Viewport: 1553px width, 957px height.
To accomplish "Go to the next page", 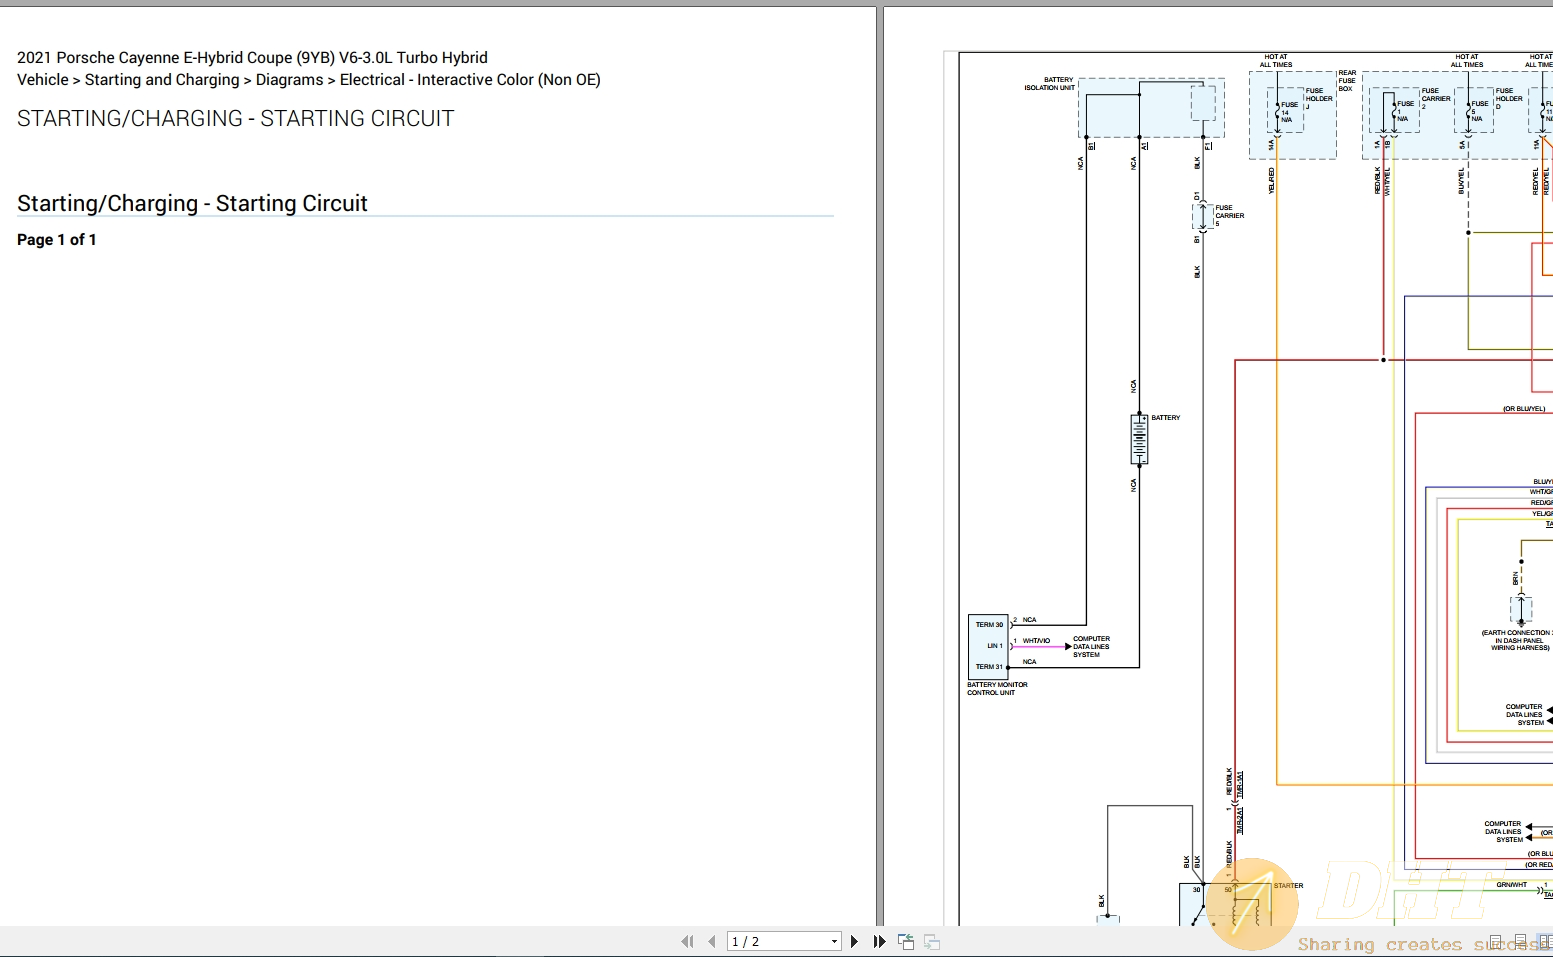I will click(854, 941).
